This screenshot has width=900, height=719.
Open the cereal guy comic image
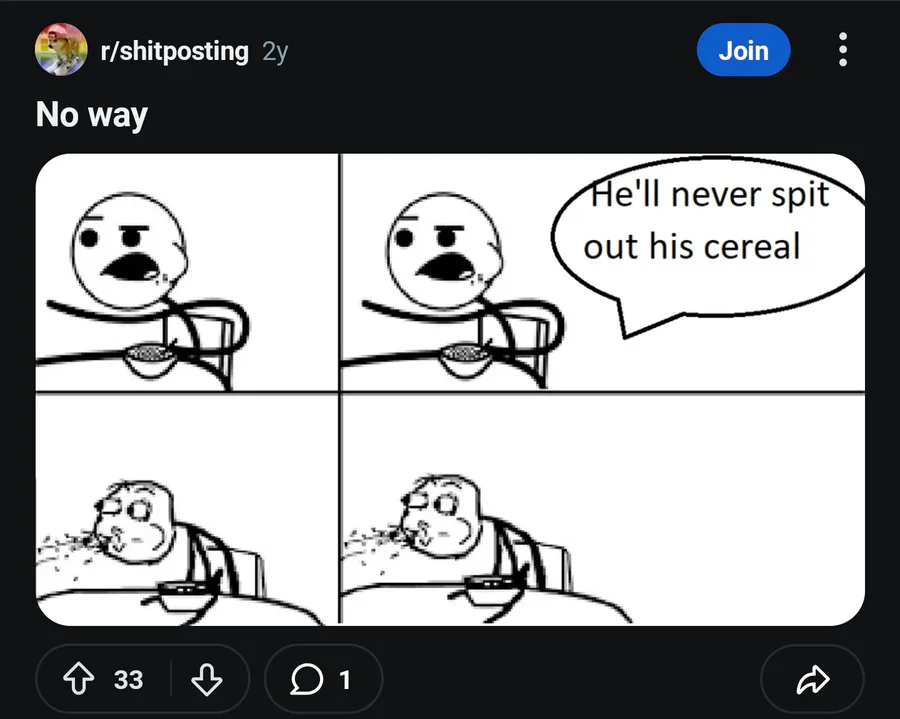point(450,390)
